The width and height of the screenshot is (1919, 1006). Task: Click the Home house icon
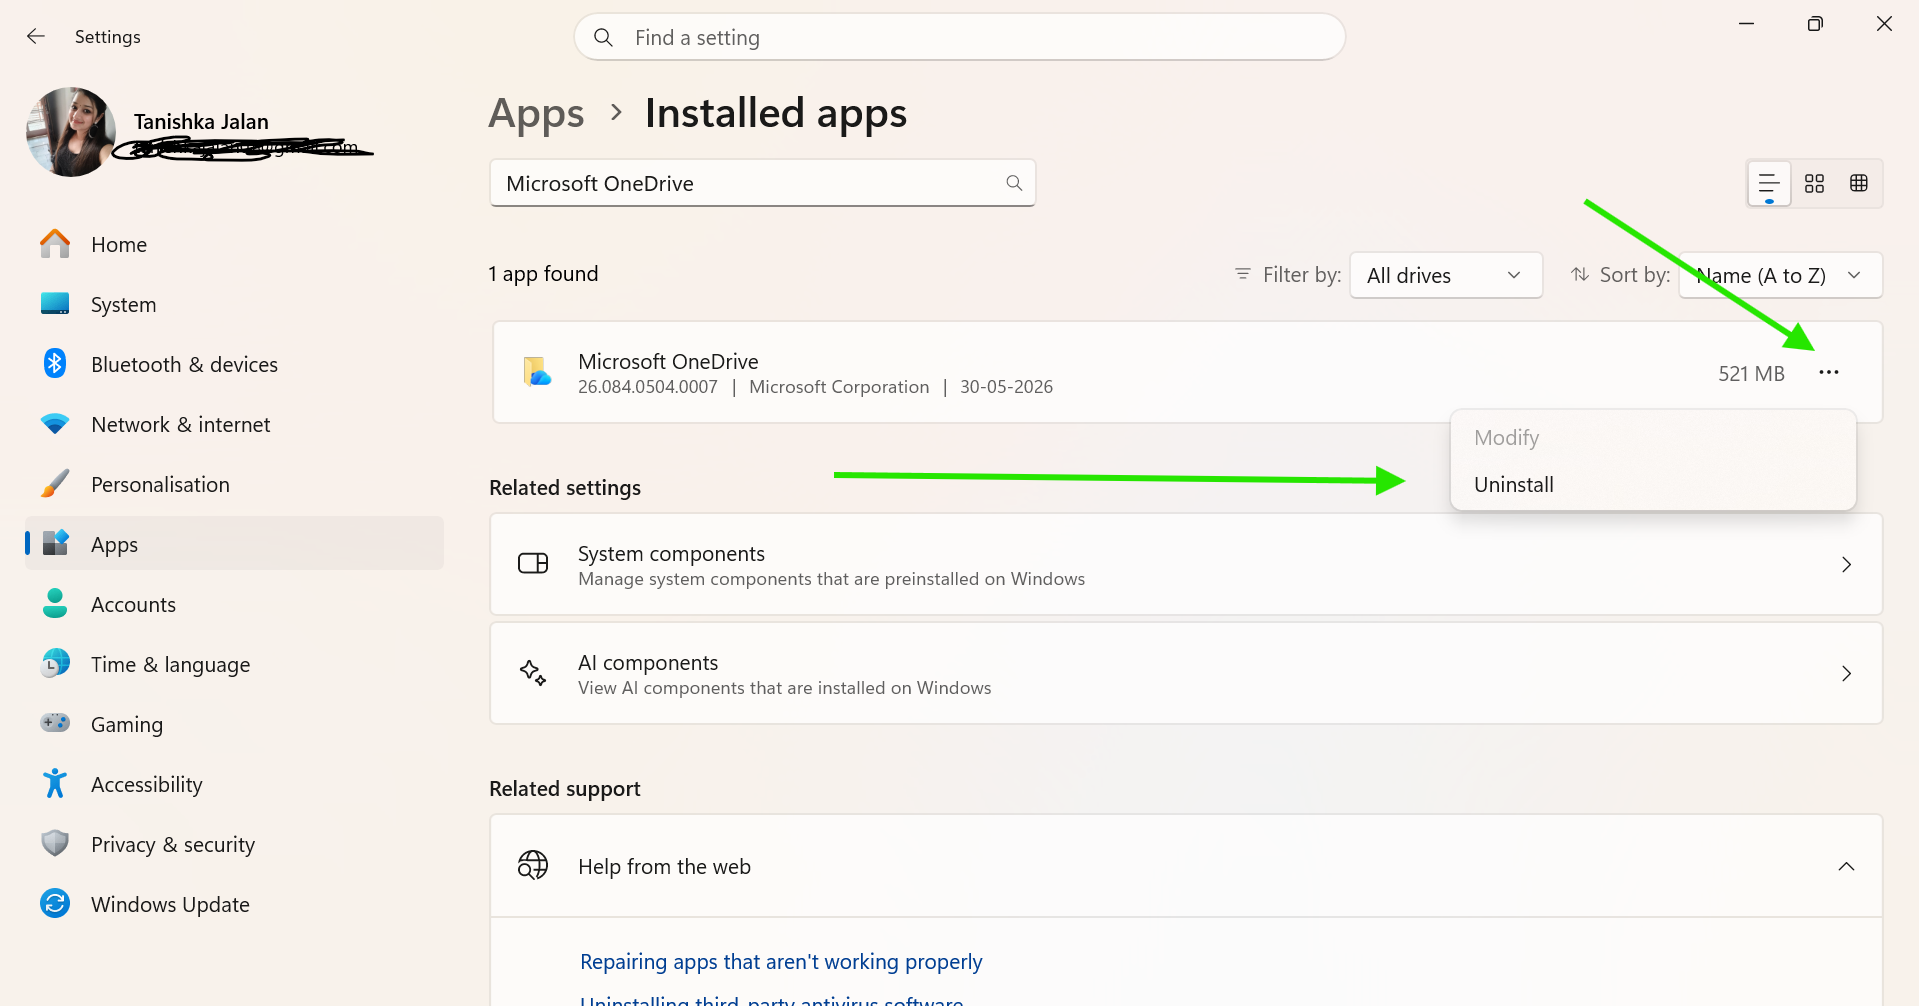tap(55, 244)
